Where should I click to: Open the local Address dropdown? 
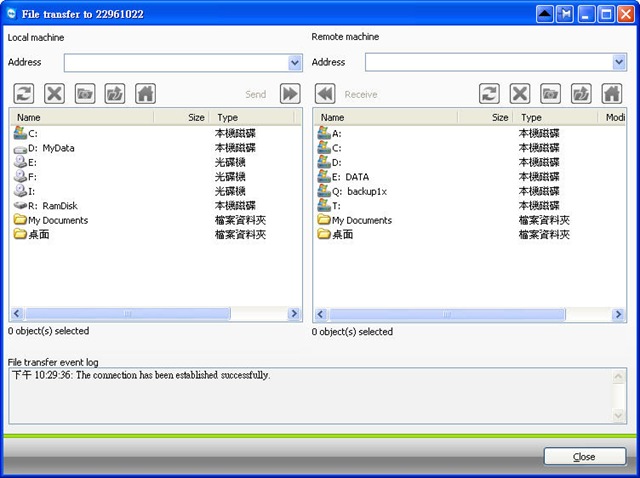tap(295, 63)
